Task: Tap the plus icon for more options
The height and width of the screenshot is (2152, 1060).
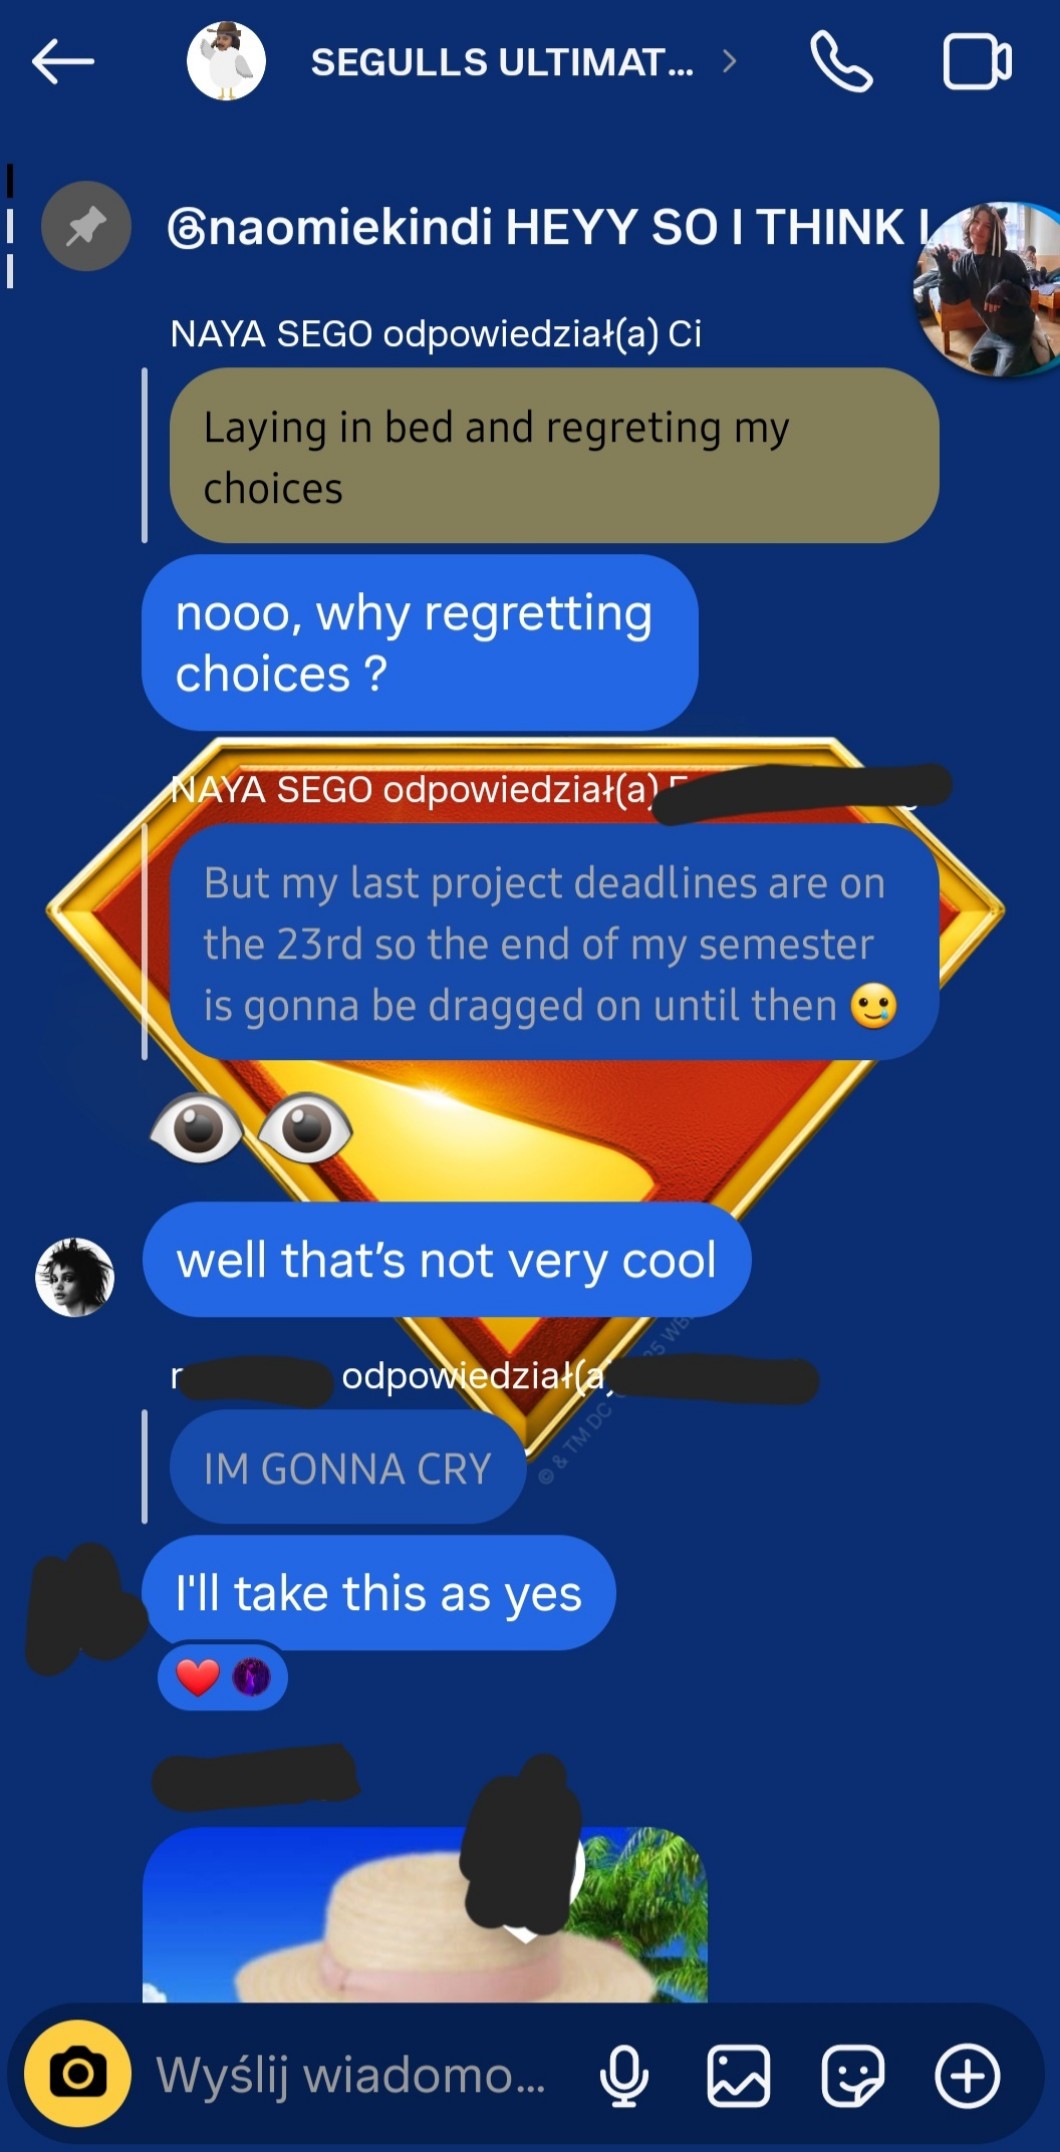Action: click(967, 2076)
